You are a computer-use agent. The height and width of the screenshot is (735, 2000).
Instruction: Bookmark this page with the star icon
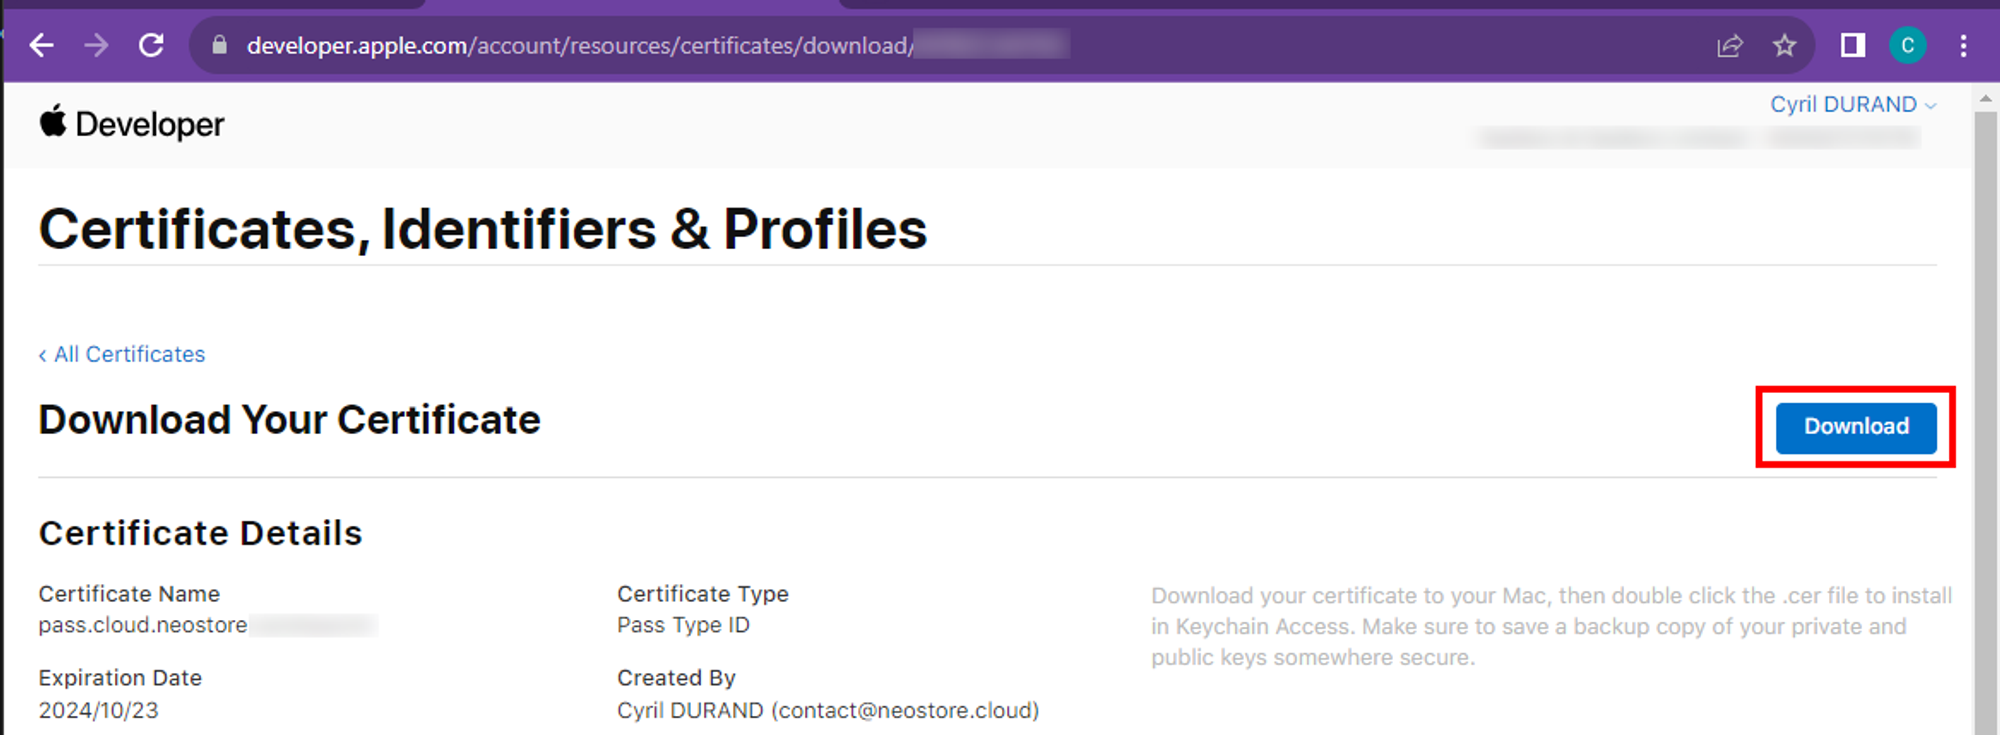coord(1784,45)
